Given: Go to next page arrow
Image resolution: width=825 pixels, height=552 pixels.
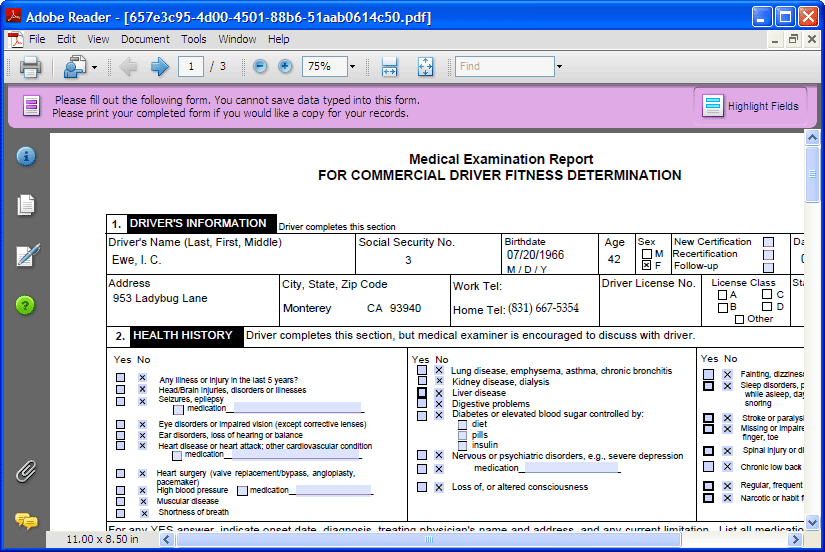Looking at the screenshot, I should coord(159,66).
